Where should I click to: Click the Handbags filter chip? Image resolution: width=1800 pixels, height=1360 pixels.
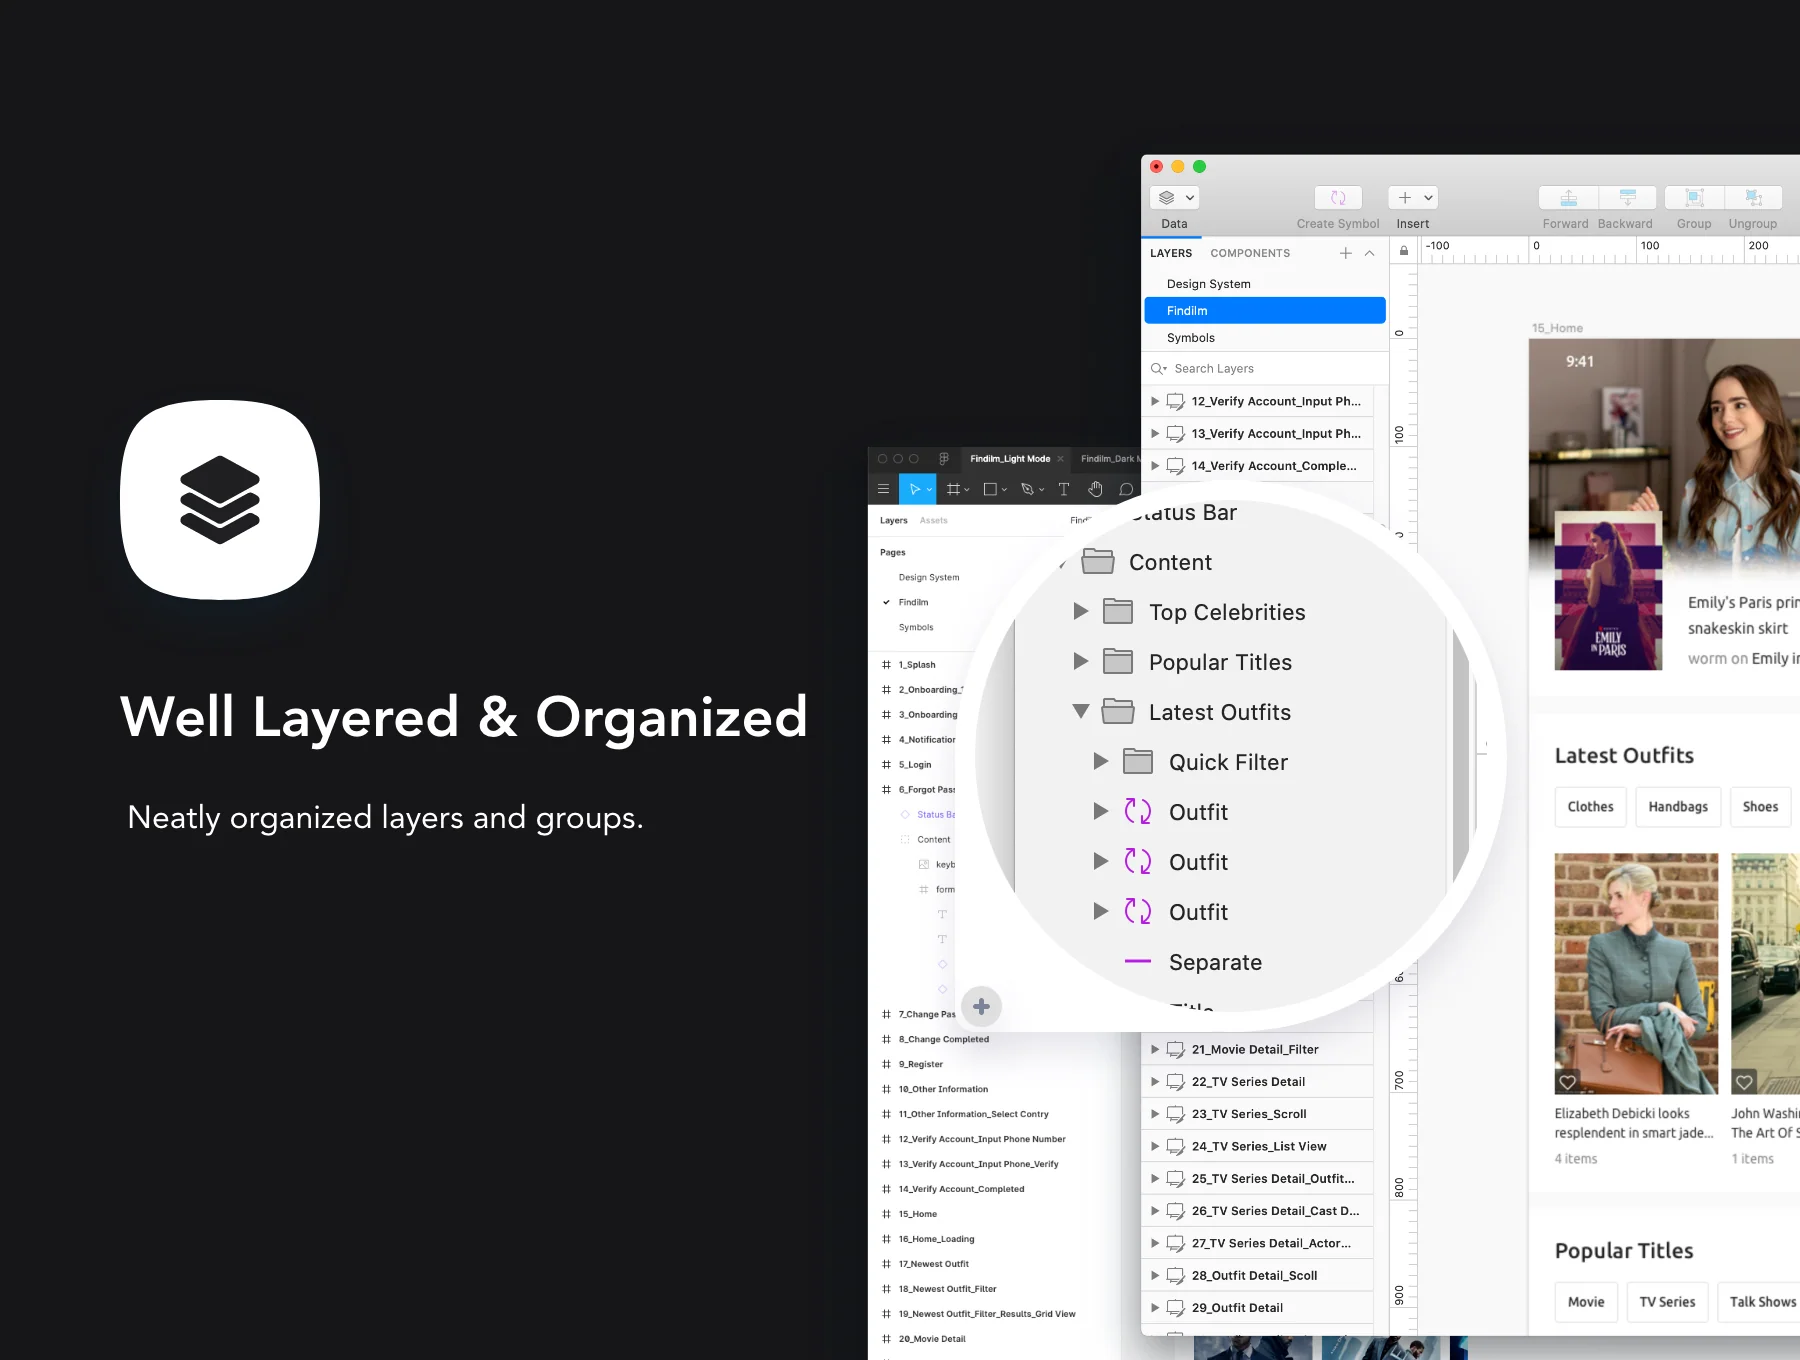(1678, 807)
